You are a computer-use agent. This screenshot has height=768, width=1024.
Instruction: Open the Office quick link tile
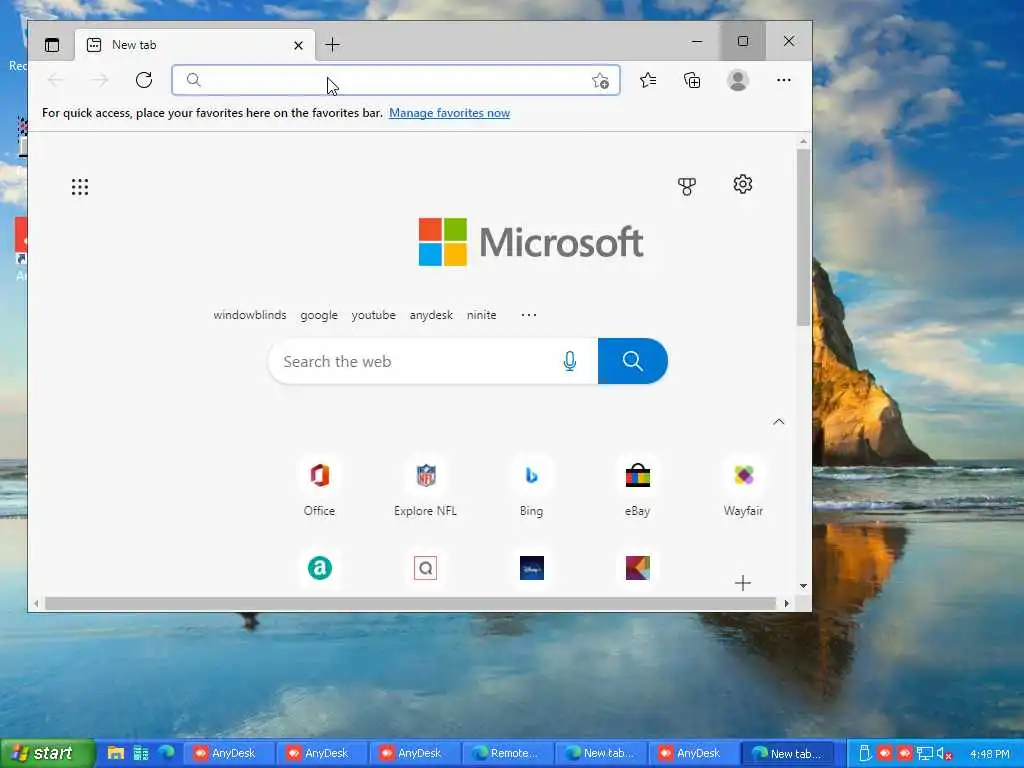[x=319, y=487]
